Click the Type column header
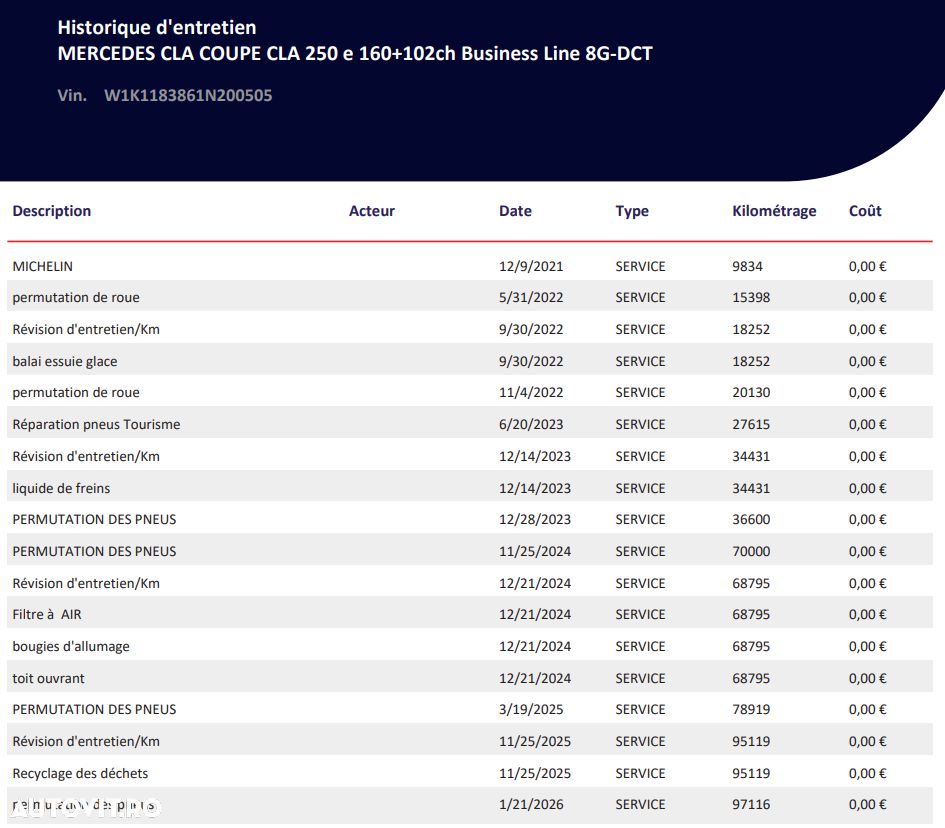Viewport: 945px width, 828px height. click(632, 212)
